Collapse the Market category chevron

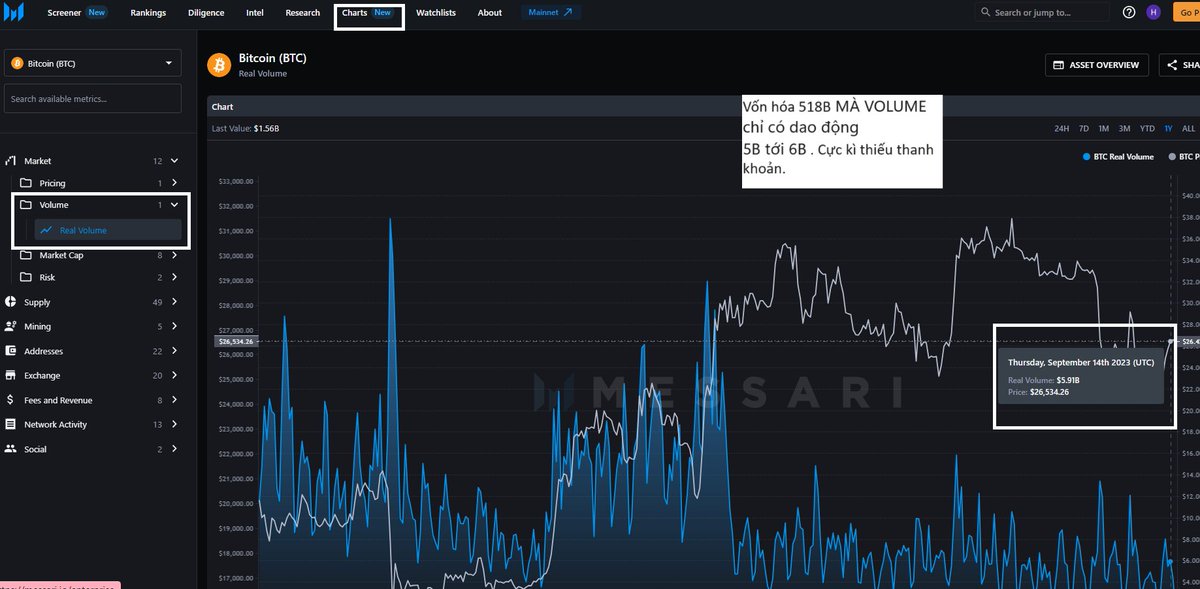point(174,161)
